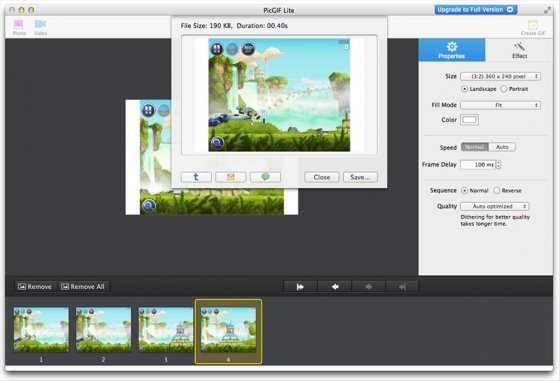Open the Size dropdown
560x381 pixels.
pos(500,76)
